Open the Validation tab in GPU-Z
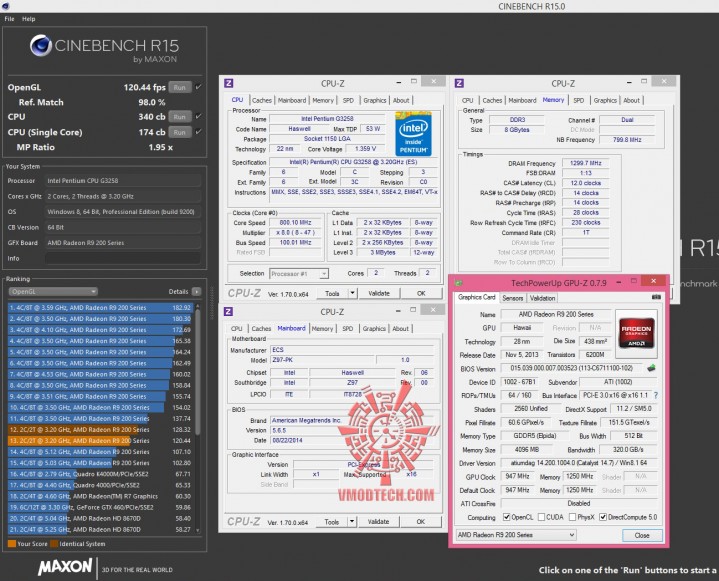Image resolution: width=719 pixels, height=581 pixels. coord(542,299)
